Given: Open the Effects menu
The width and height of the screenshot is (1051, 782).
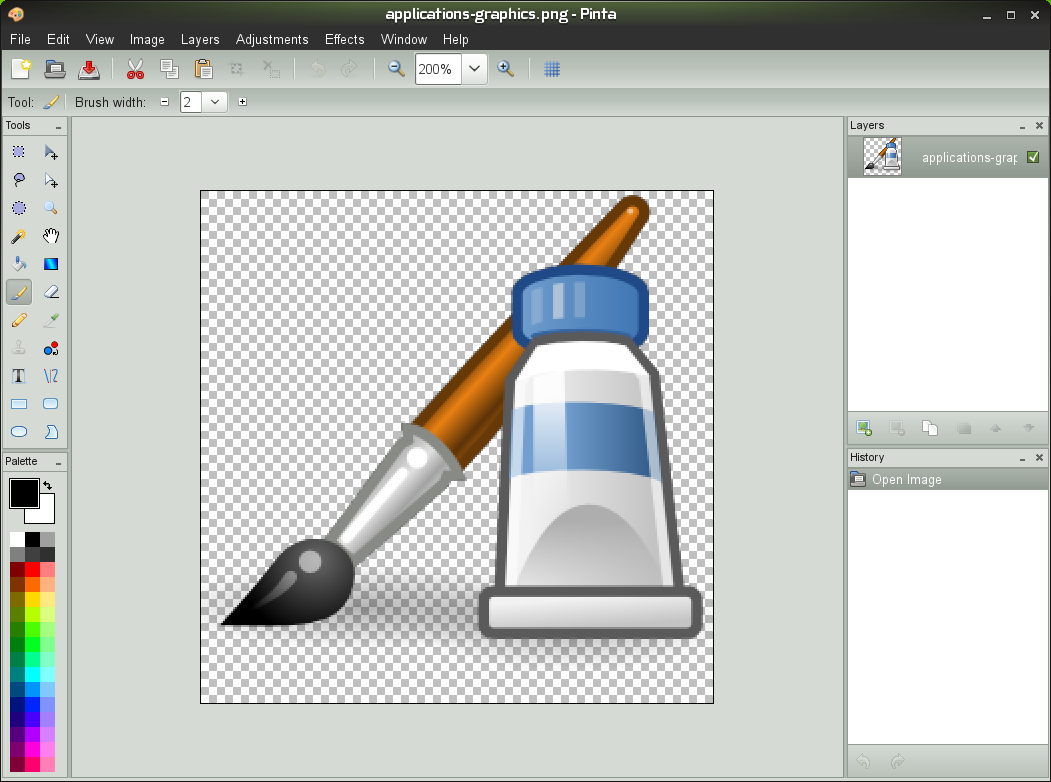Looking at the screenshot, I should (344, 39).
